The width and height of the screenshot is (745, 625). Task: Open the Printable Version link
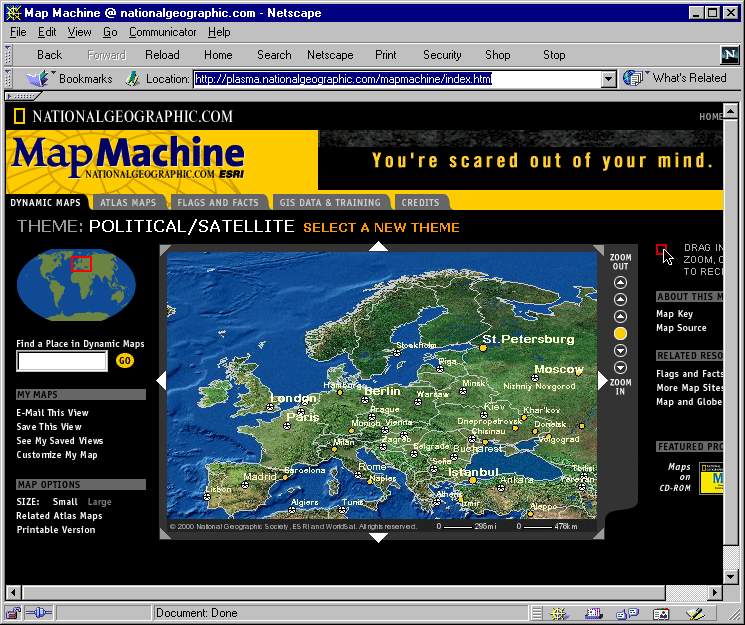point(55,530)
